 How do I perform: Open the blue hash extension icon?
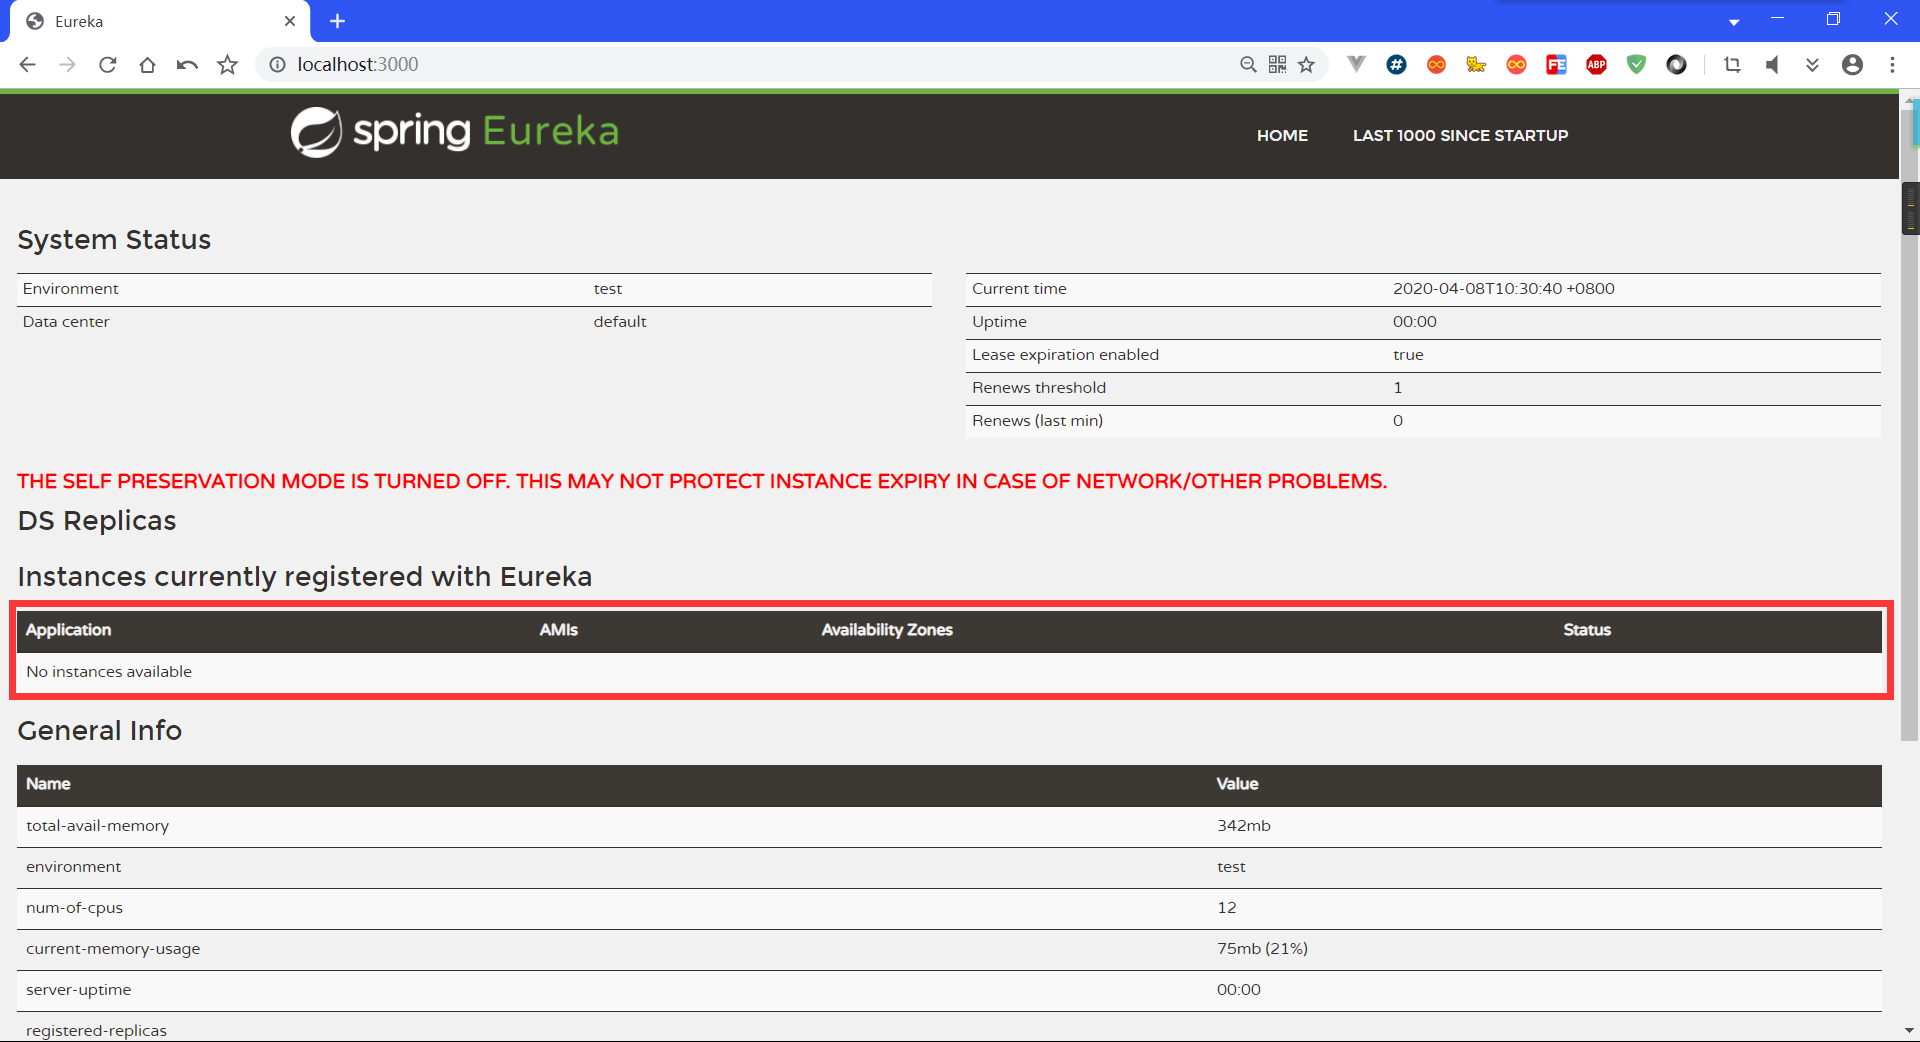tap(1397, 65)
